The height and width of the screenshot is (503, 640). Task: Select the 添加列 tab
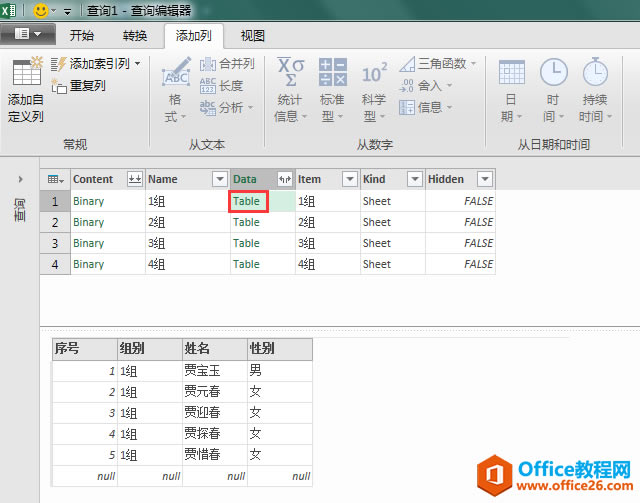194,36
